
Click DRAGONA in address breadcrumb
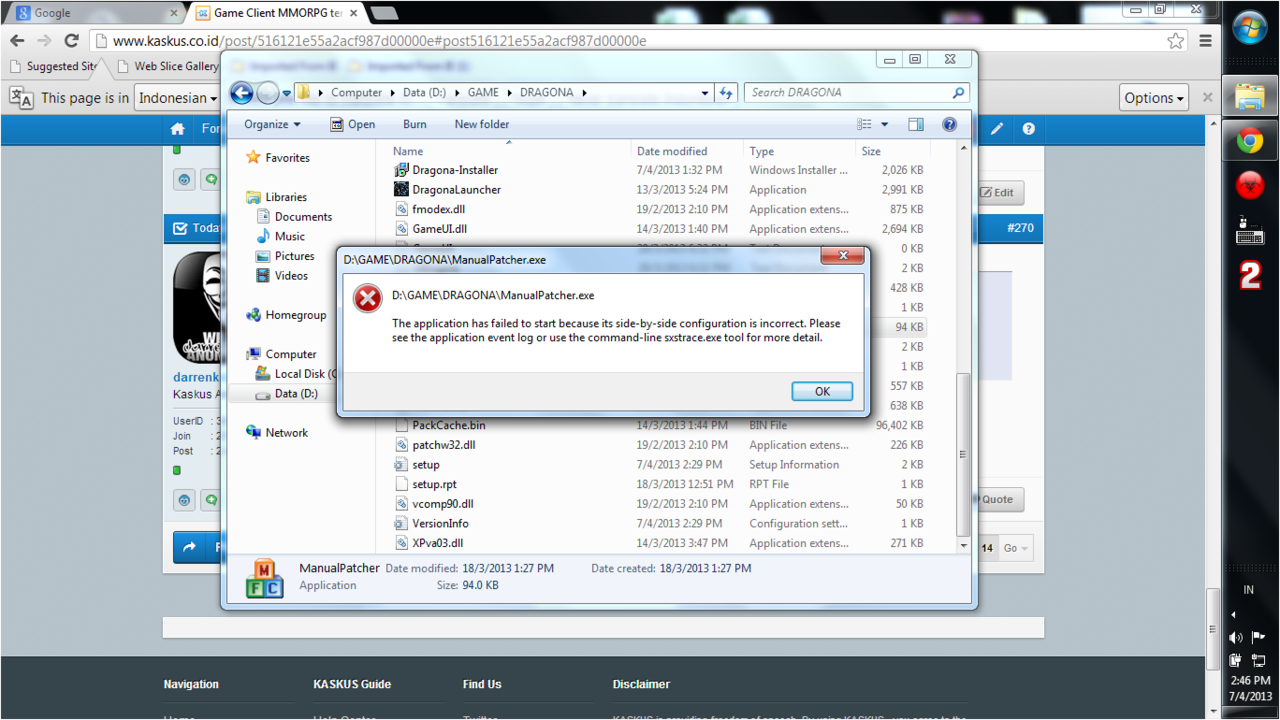[546, 92]
